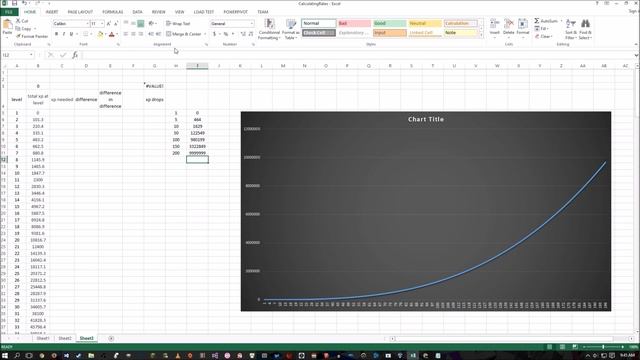This screenshot has width=640, height=360.
Task: Click the Insert Function fx icon
Action: pos(75,55)
